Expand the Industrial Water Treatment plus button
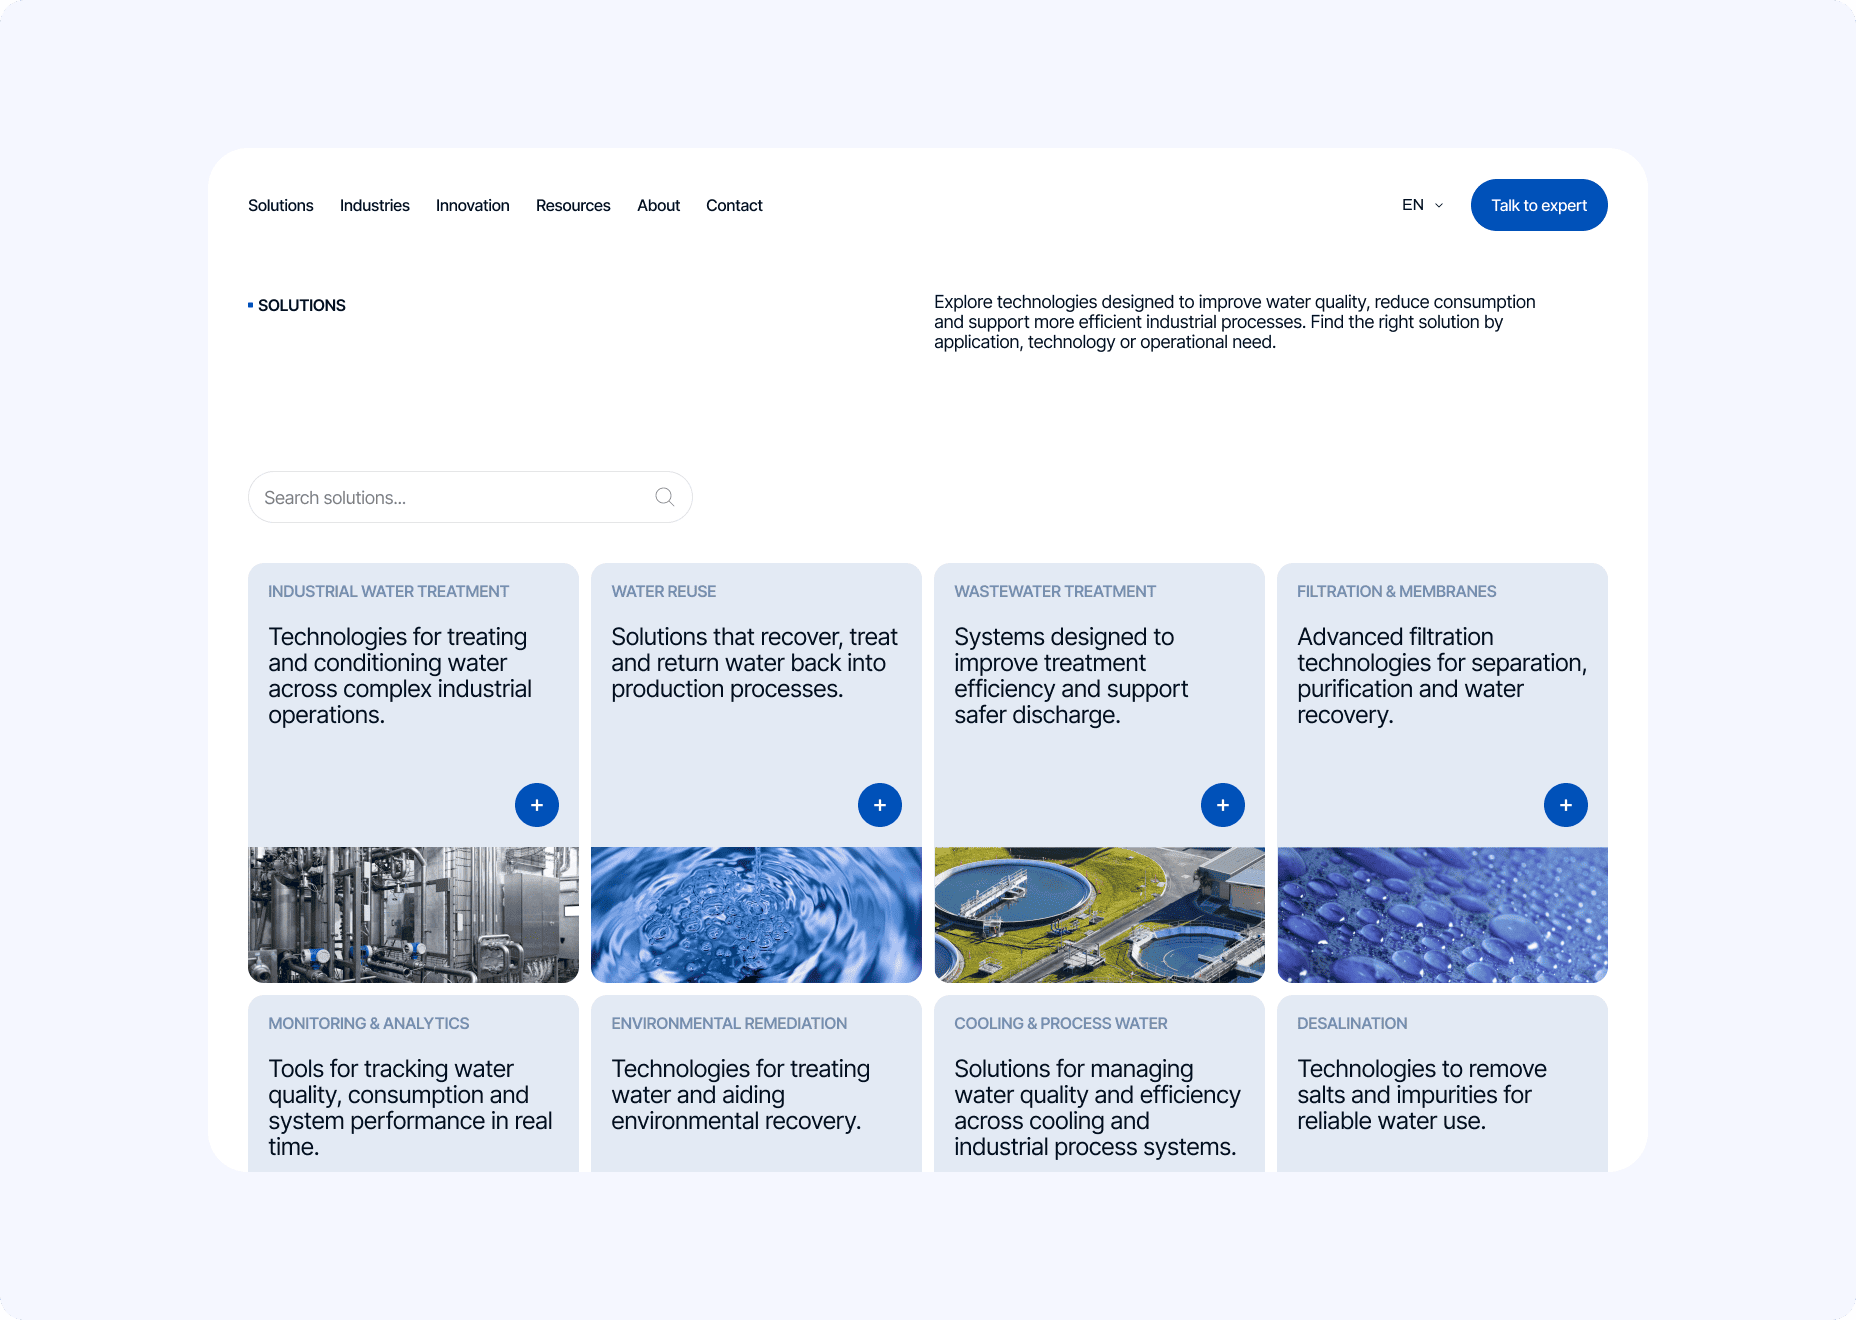Image resolution: width=1856 pixels, height=1320 pixels. pyautogui.click(x=537, y=805)
